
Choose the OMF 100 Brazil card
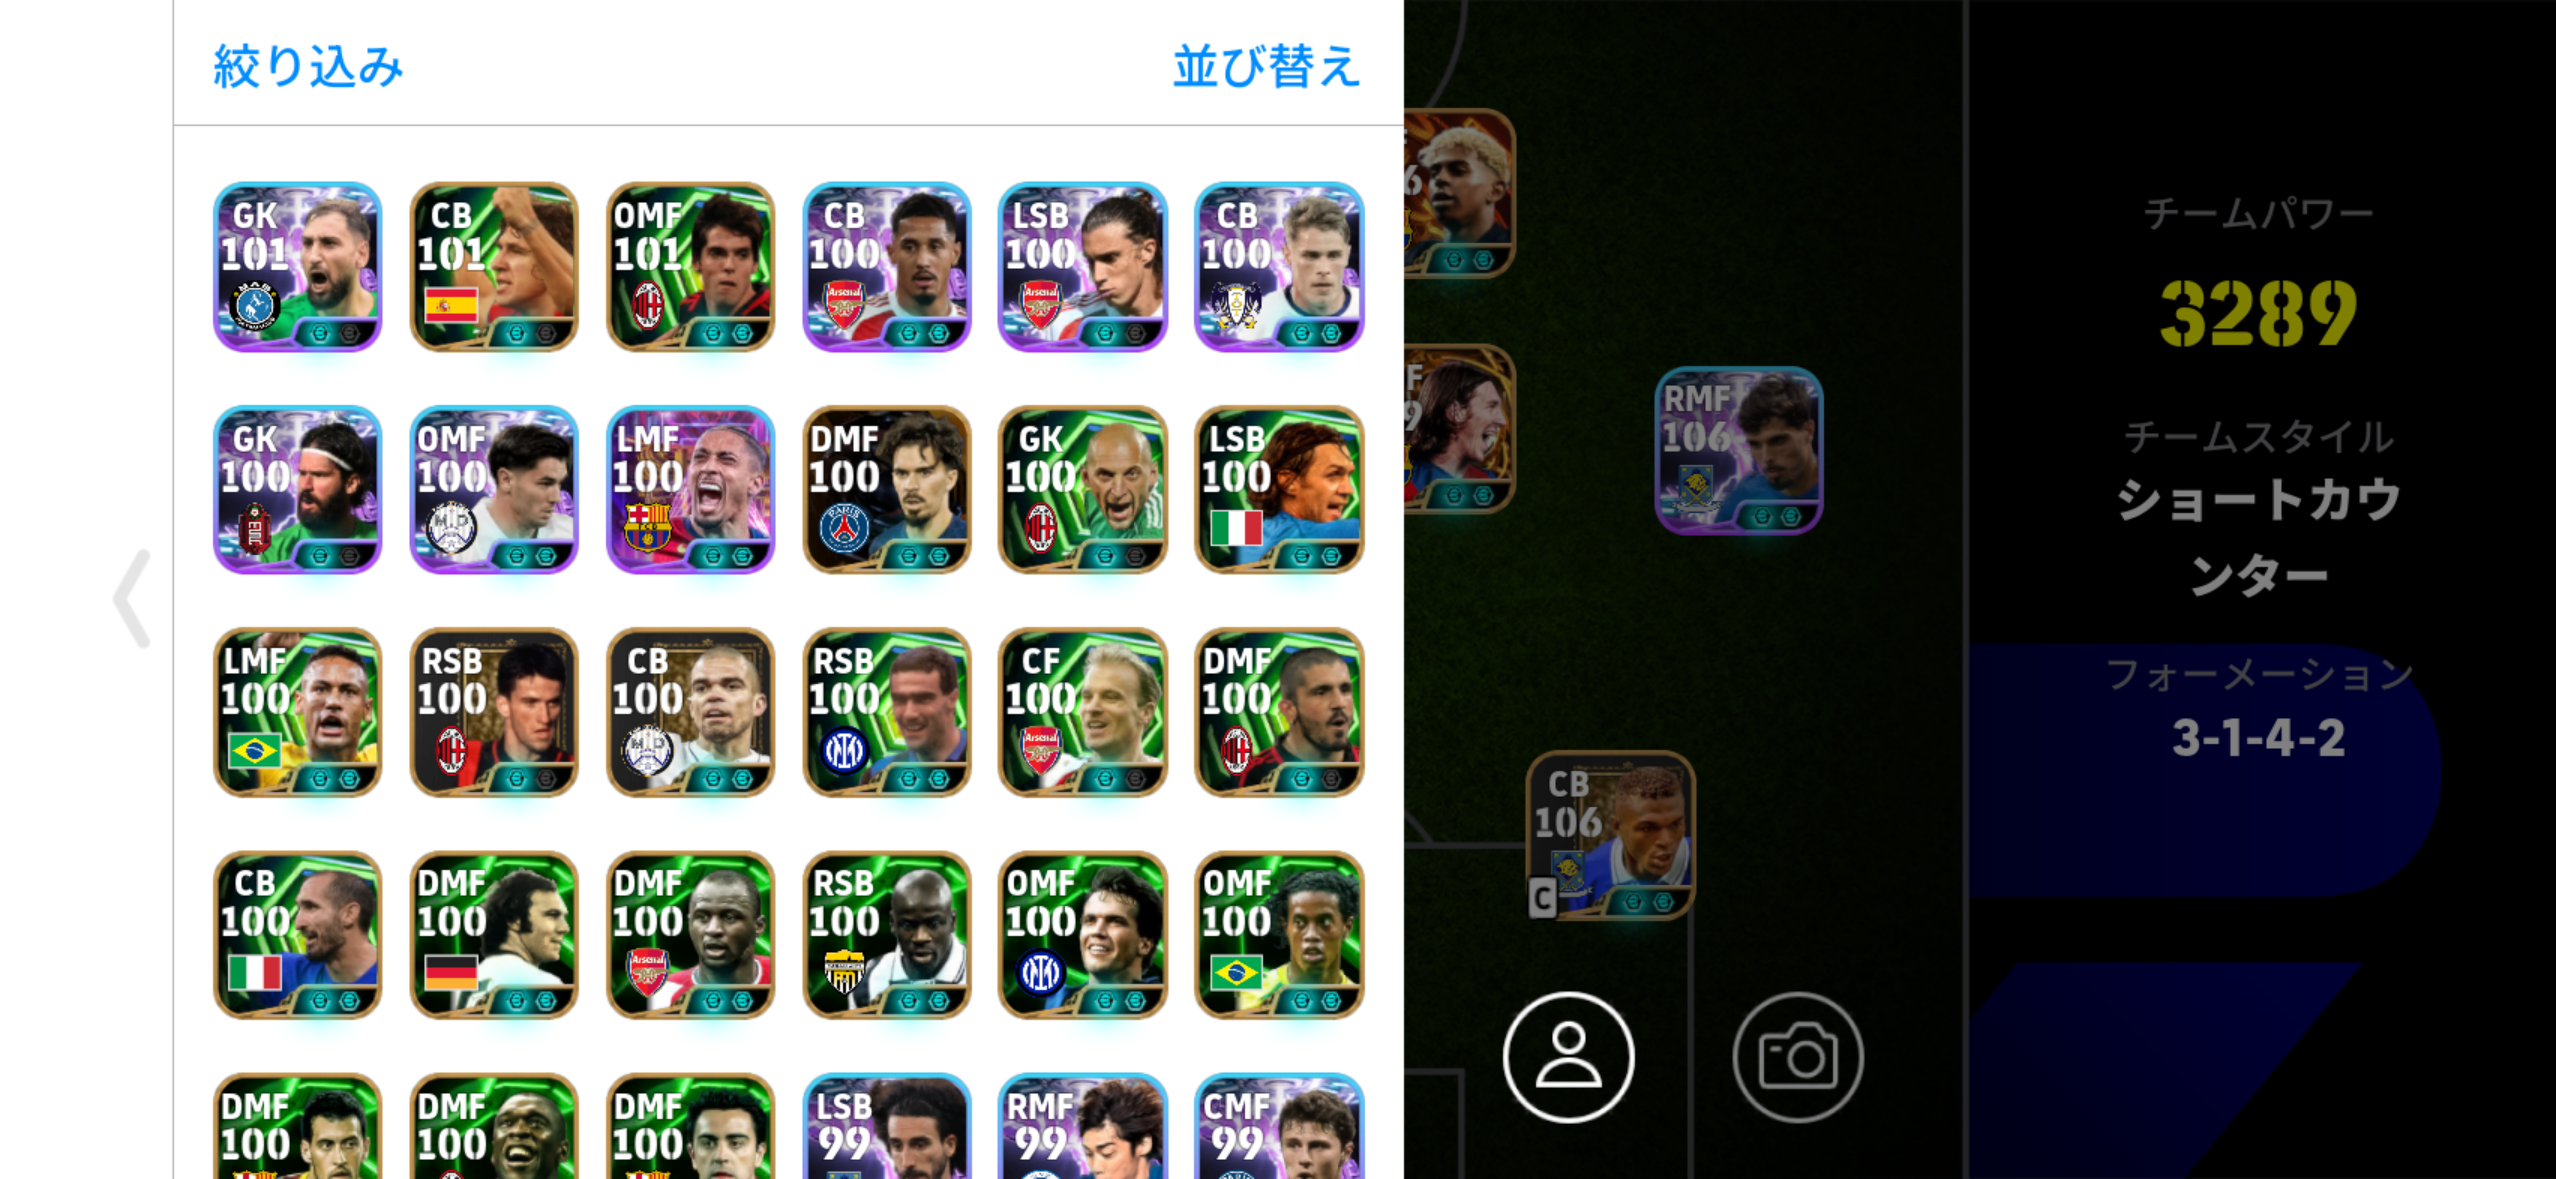click(x=1279, y=935)
